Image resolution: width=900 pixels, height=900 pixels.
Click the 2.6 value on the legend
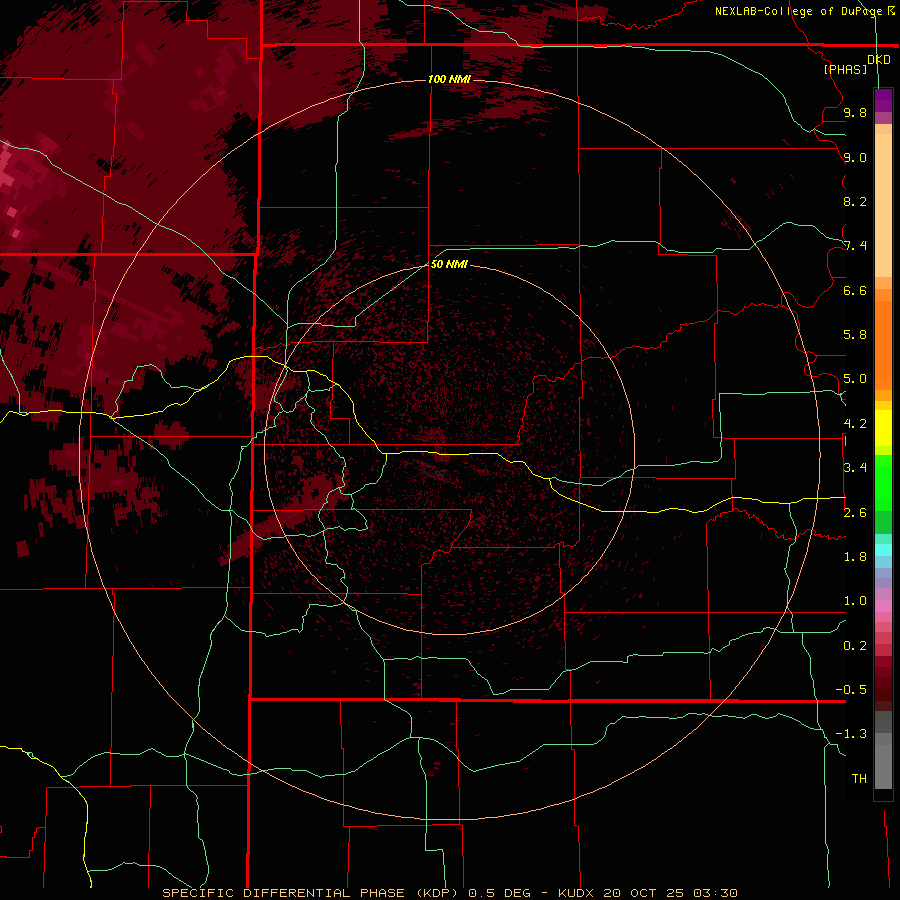click(x=855, y=513)
